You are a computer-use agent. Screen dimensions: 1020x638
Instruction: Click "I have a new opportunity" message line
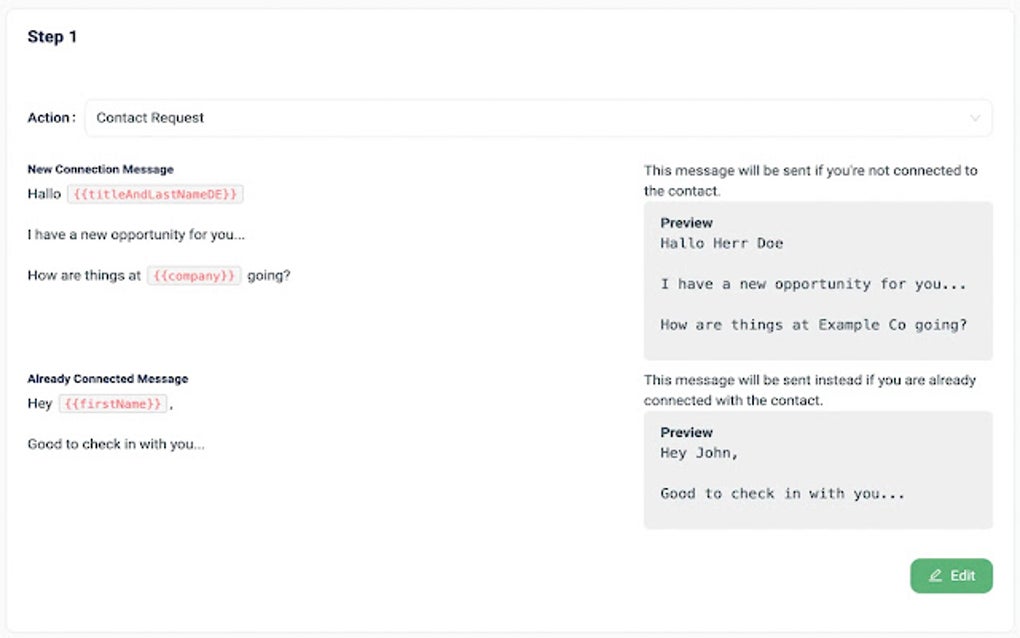pos(136,235)
